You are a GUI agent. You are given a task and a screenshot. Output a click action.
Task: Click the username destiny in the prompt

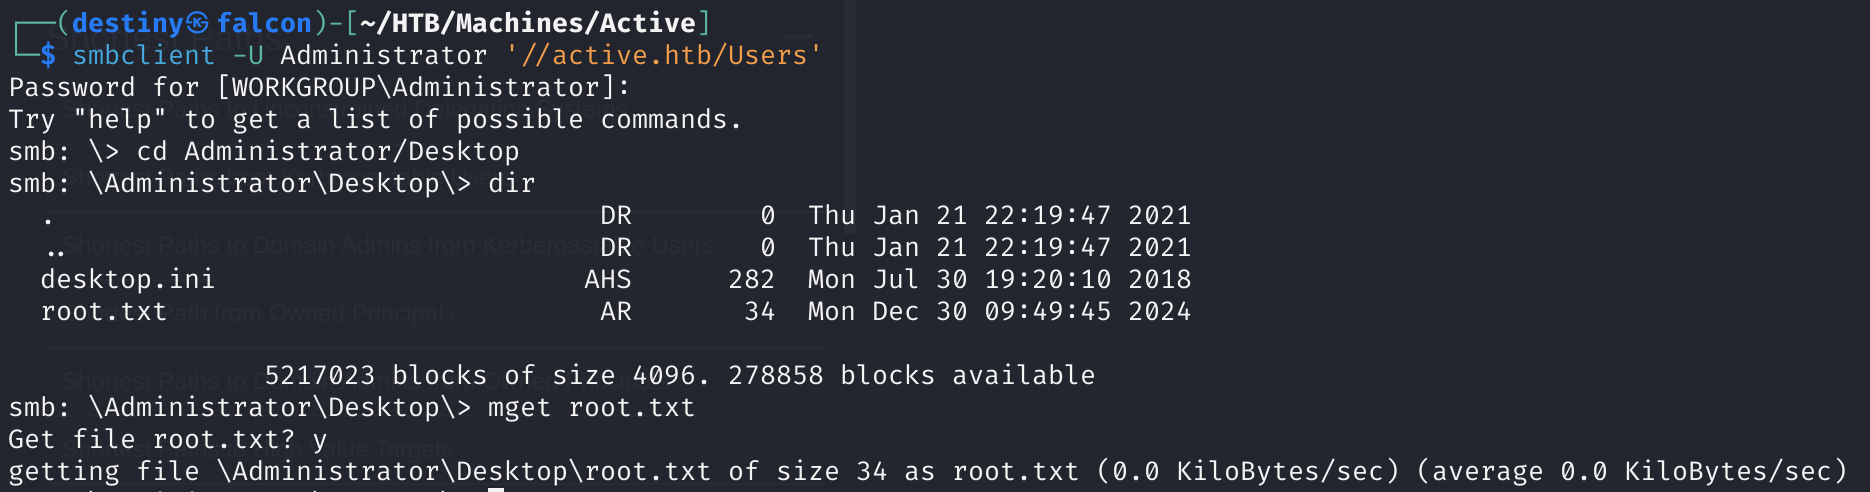tap(128, 23)
